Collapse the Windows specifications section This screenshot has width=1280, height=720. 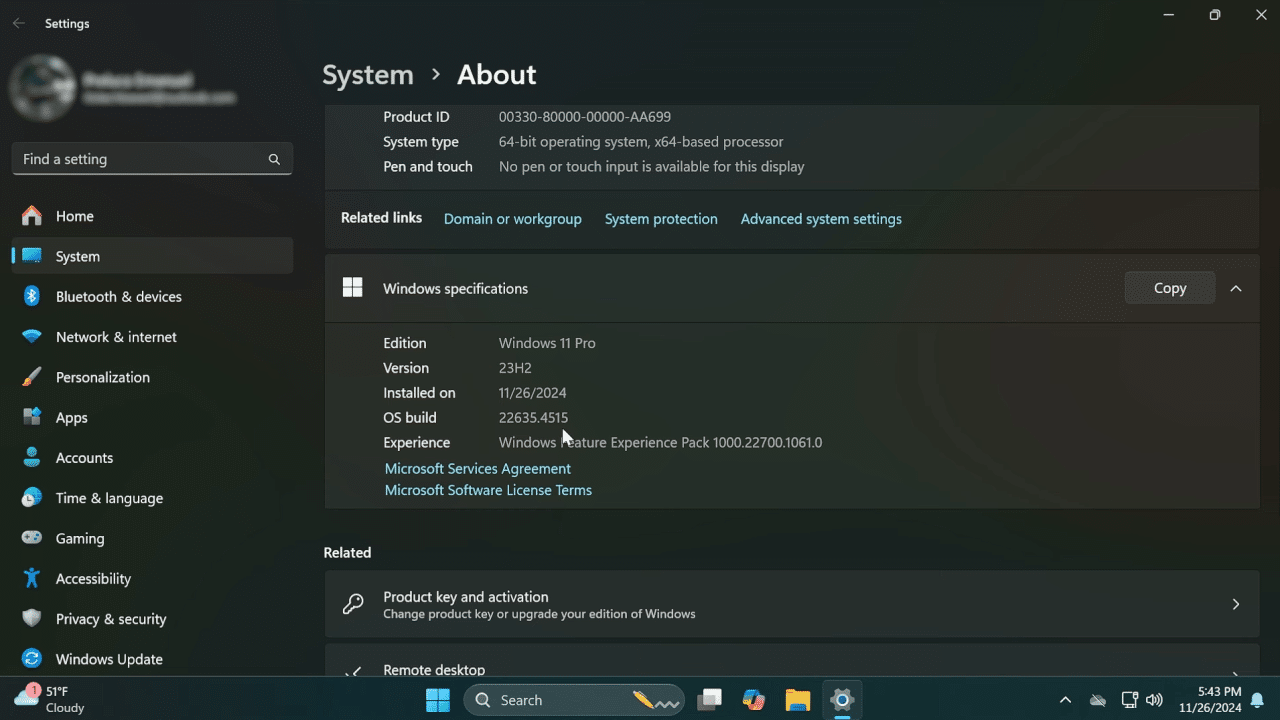[1236, 288]
